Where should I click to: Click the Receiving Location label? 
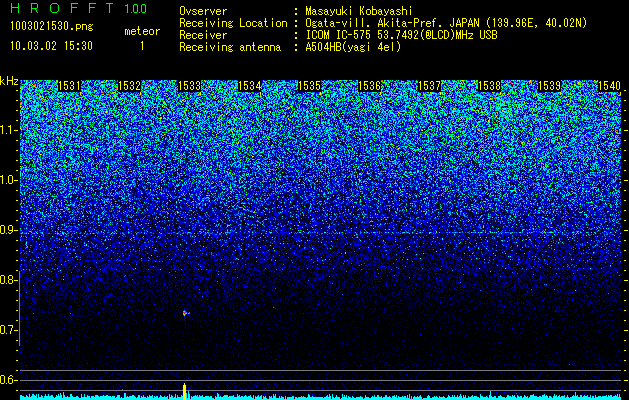[x=233, y=23]
